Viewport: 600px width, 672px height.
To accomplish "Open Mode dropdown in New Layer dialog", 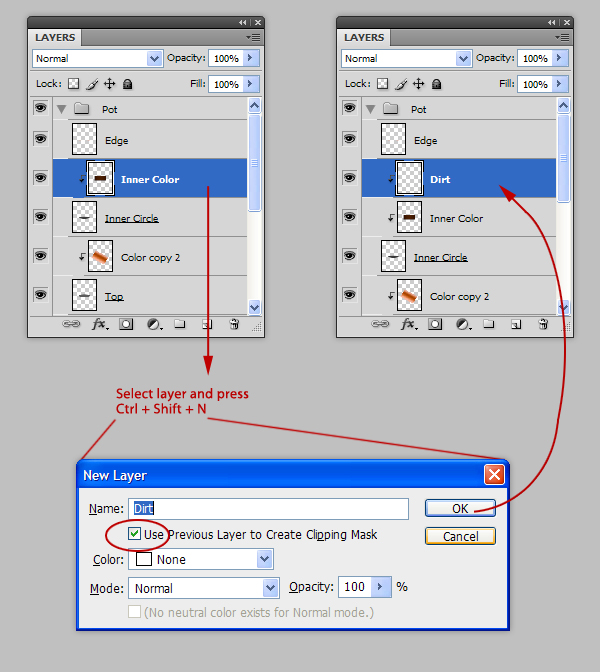I will point(269,588).
